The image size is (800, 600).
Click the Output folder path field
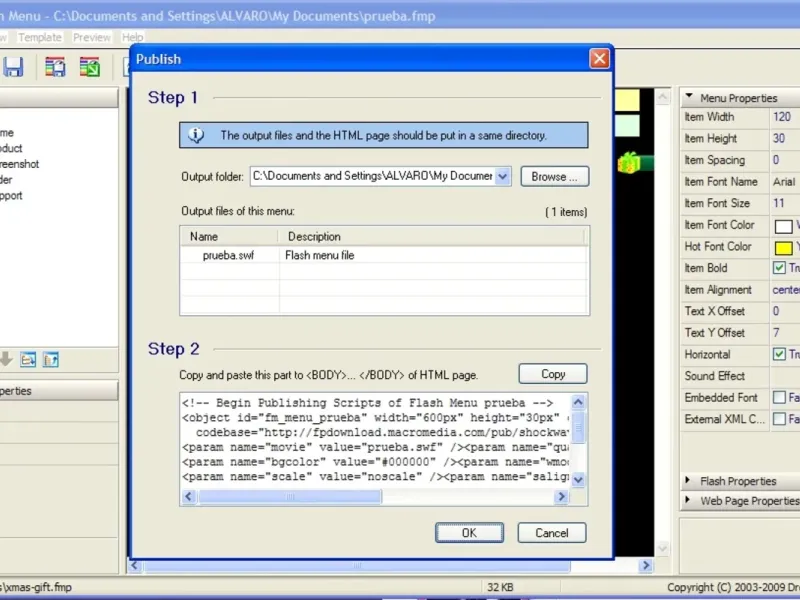372,177
